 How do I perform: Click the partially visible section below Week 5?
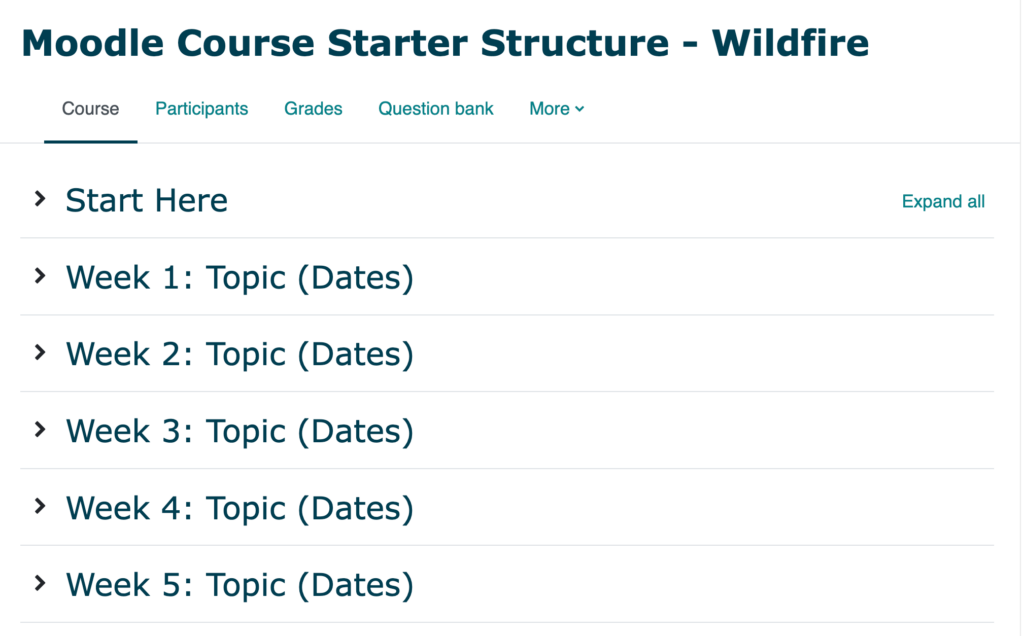pos(240,632)
